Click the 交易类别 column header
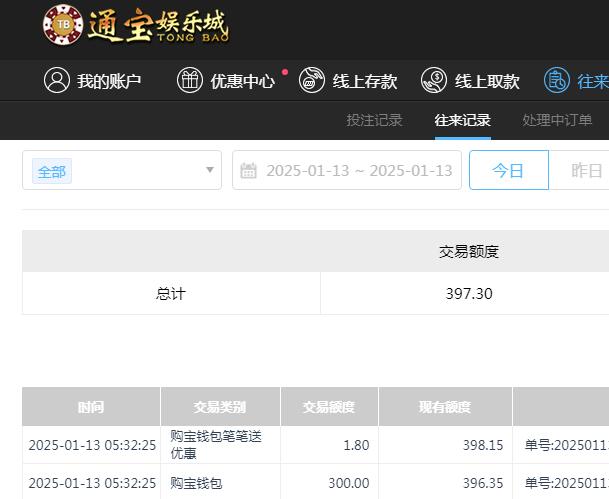This screenshot has height=499, width=609. tap(220, 407)
